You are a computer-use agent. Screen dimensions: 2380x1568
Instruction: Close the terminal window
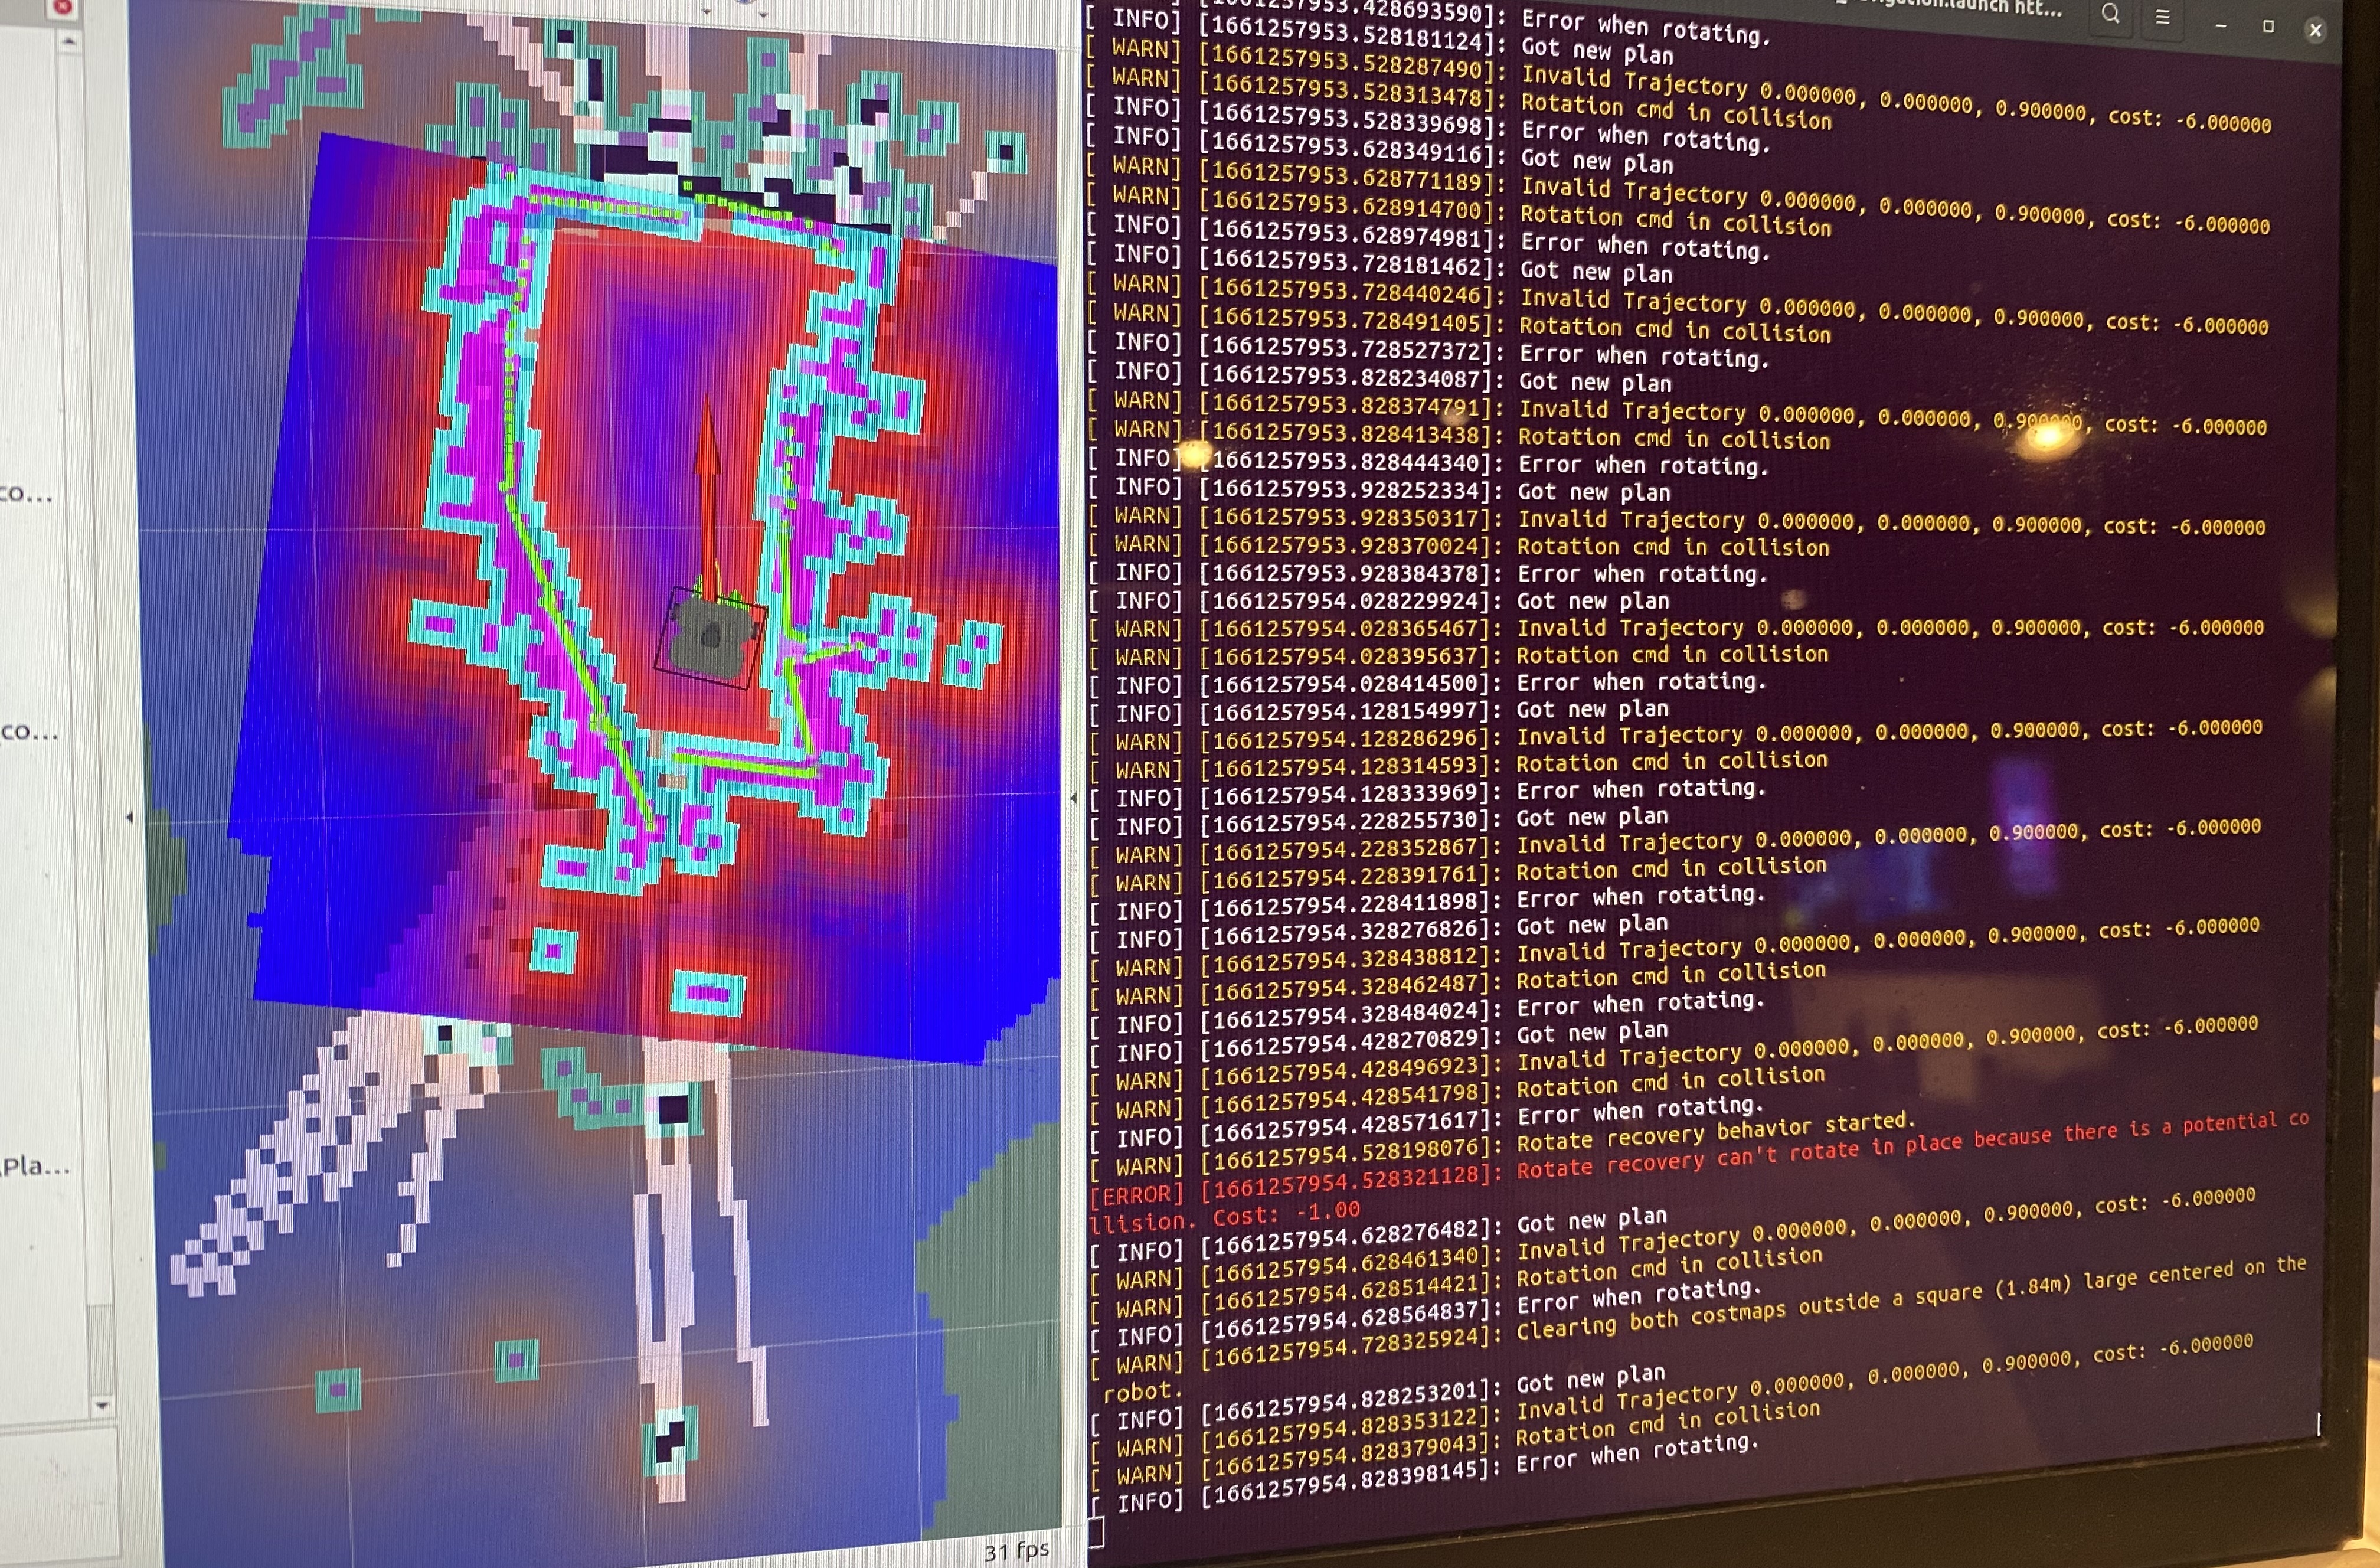point(2315,30)
